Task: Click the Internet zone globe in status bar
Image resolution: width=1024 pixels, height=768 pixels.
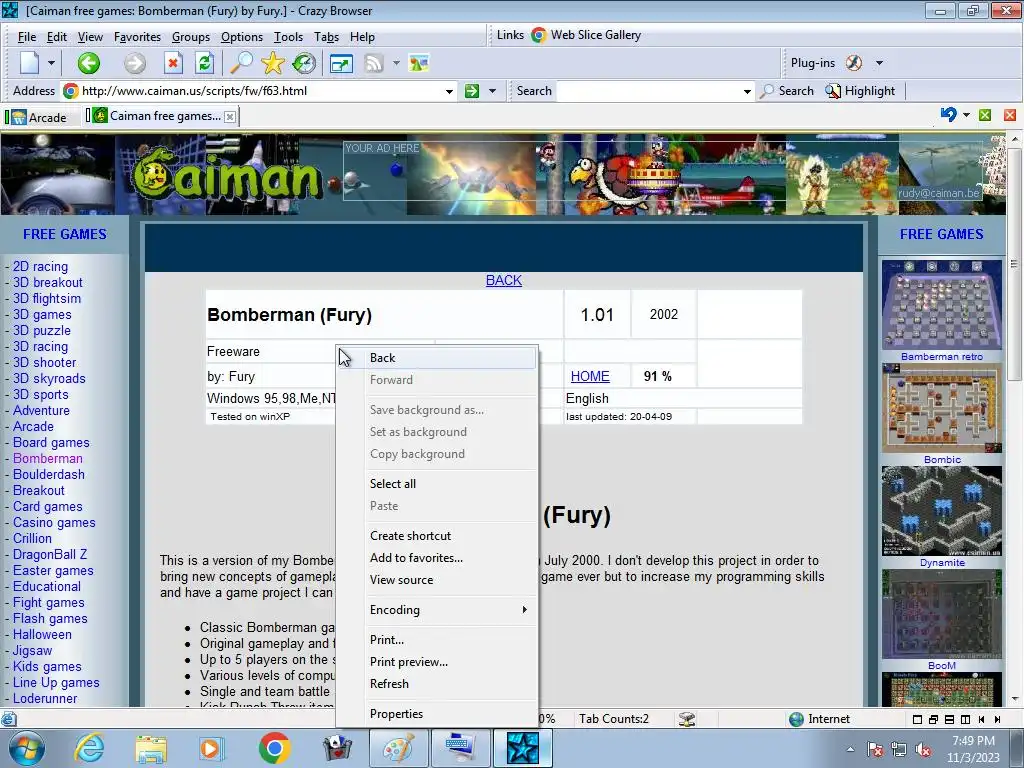Action: tap(796, 719)
